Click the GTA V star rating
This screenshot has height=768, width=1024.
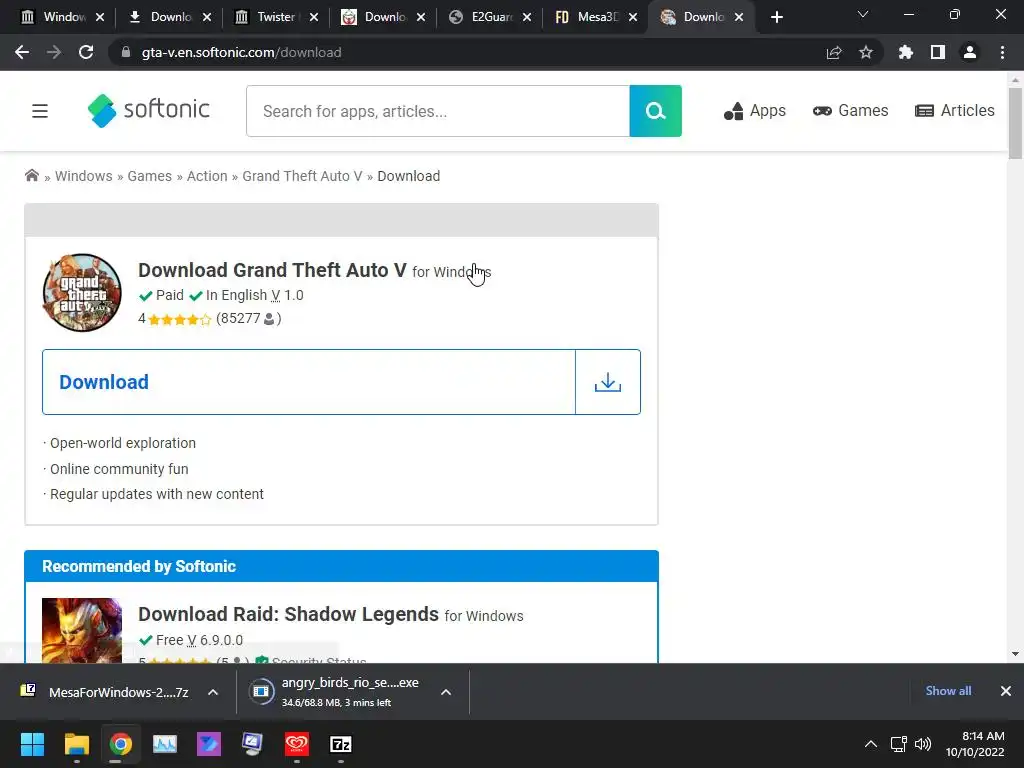click(x=179, y=319)
